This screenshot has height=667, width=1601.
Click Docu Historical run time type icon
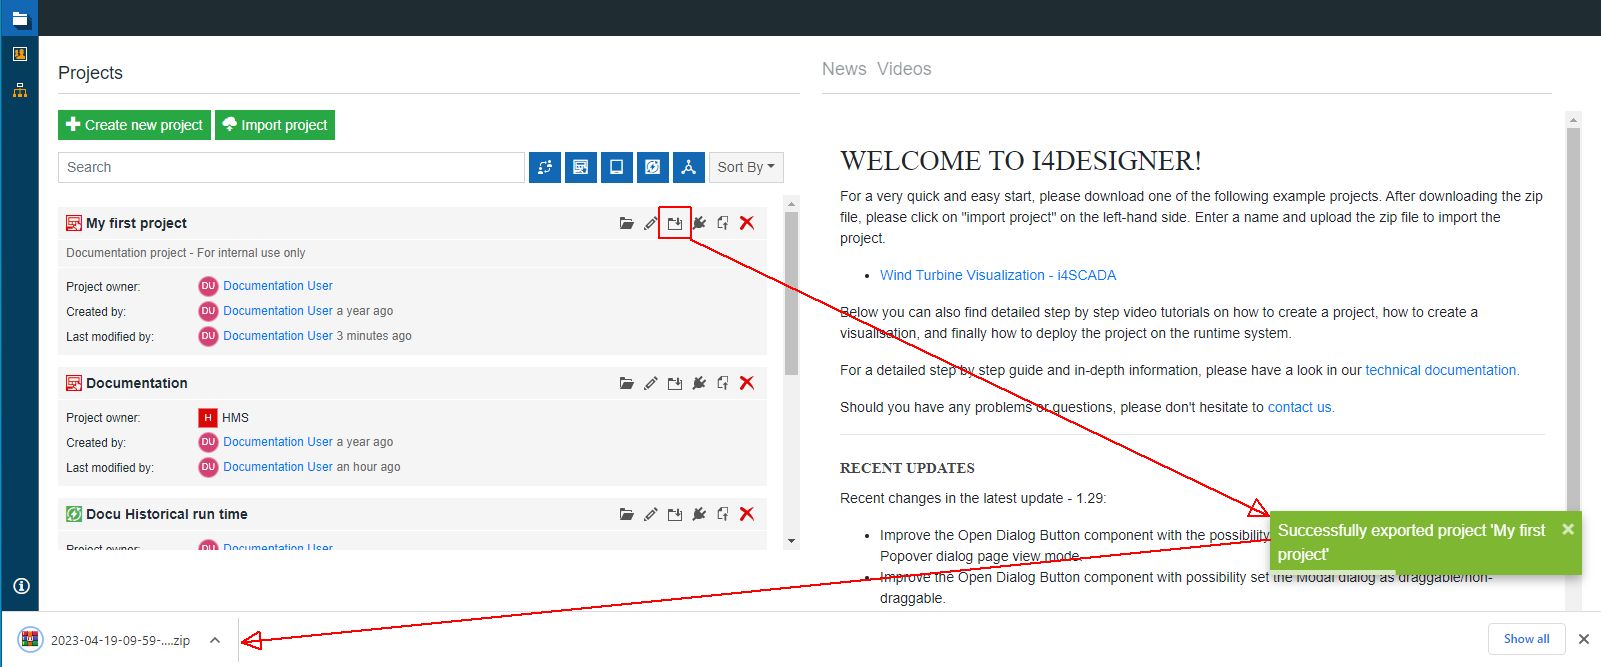74,514
